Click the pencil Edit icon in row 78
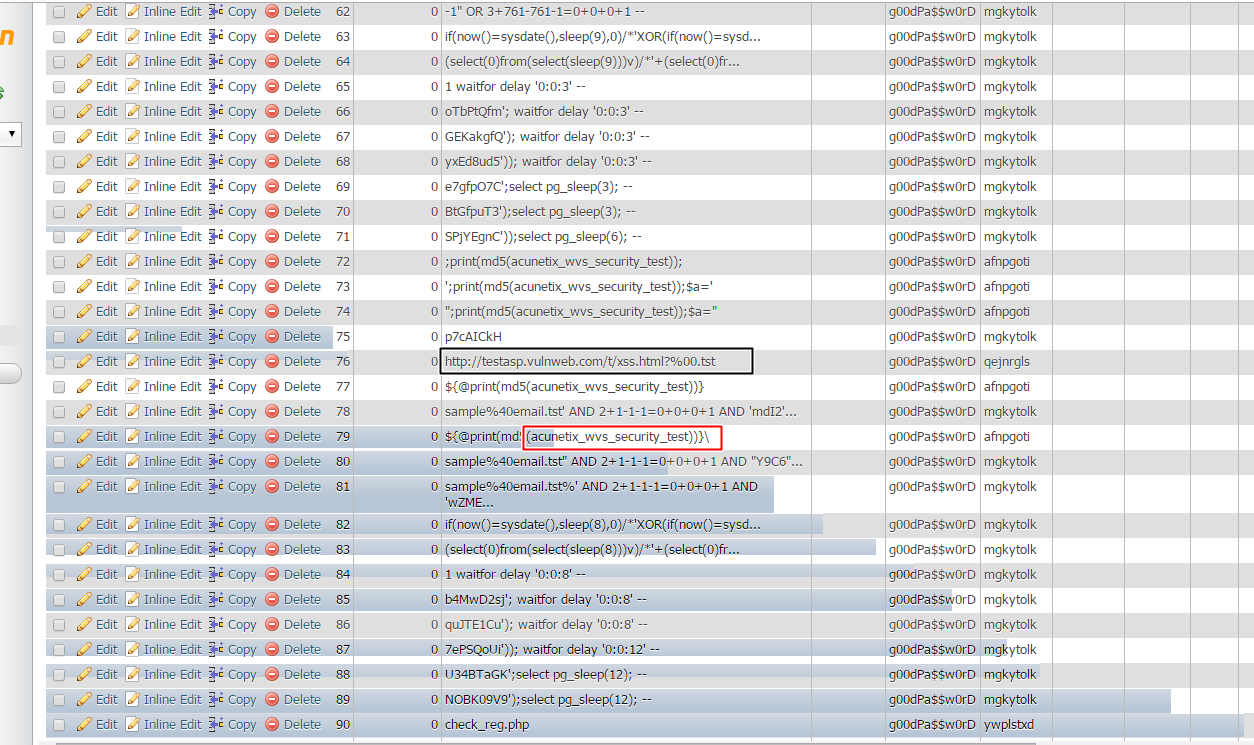Screen dimensions: 1254x745 [84, 412]
